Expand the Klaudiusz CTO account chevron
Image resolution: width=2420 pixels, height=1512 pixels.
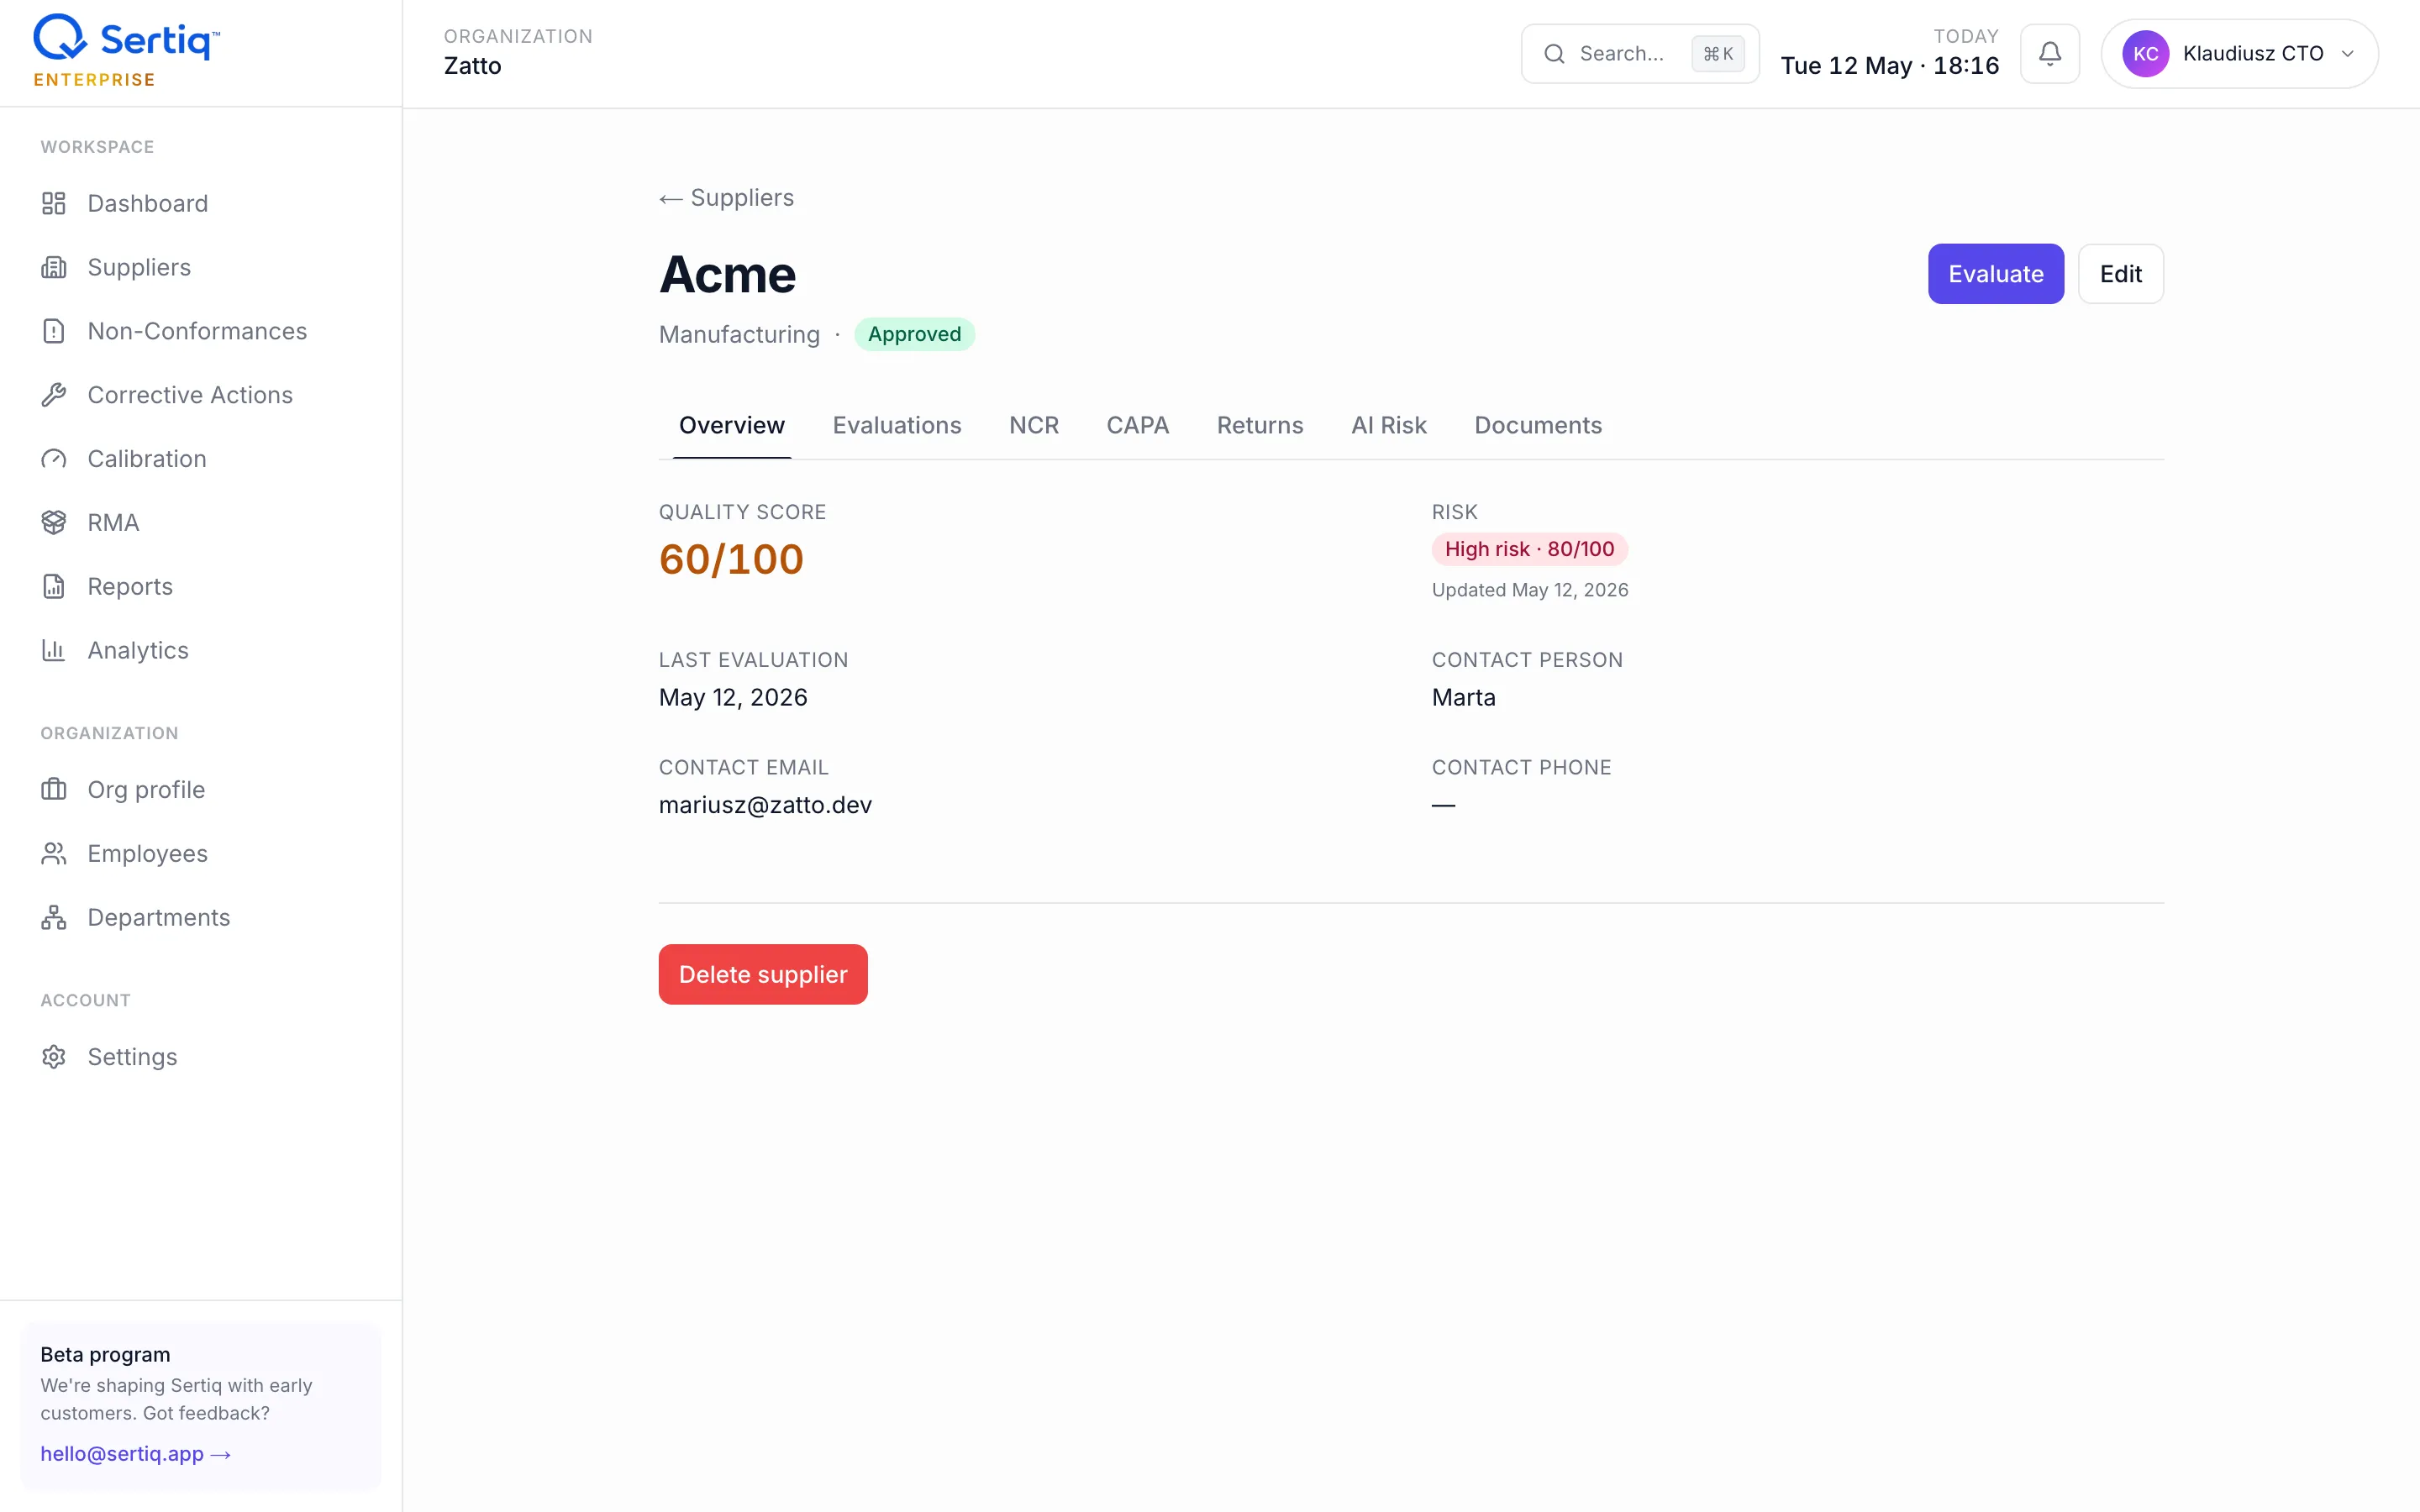click(2347, 54)
